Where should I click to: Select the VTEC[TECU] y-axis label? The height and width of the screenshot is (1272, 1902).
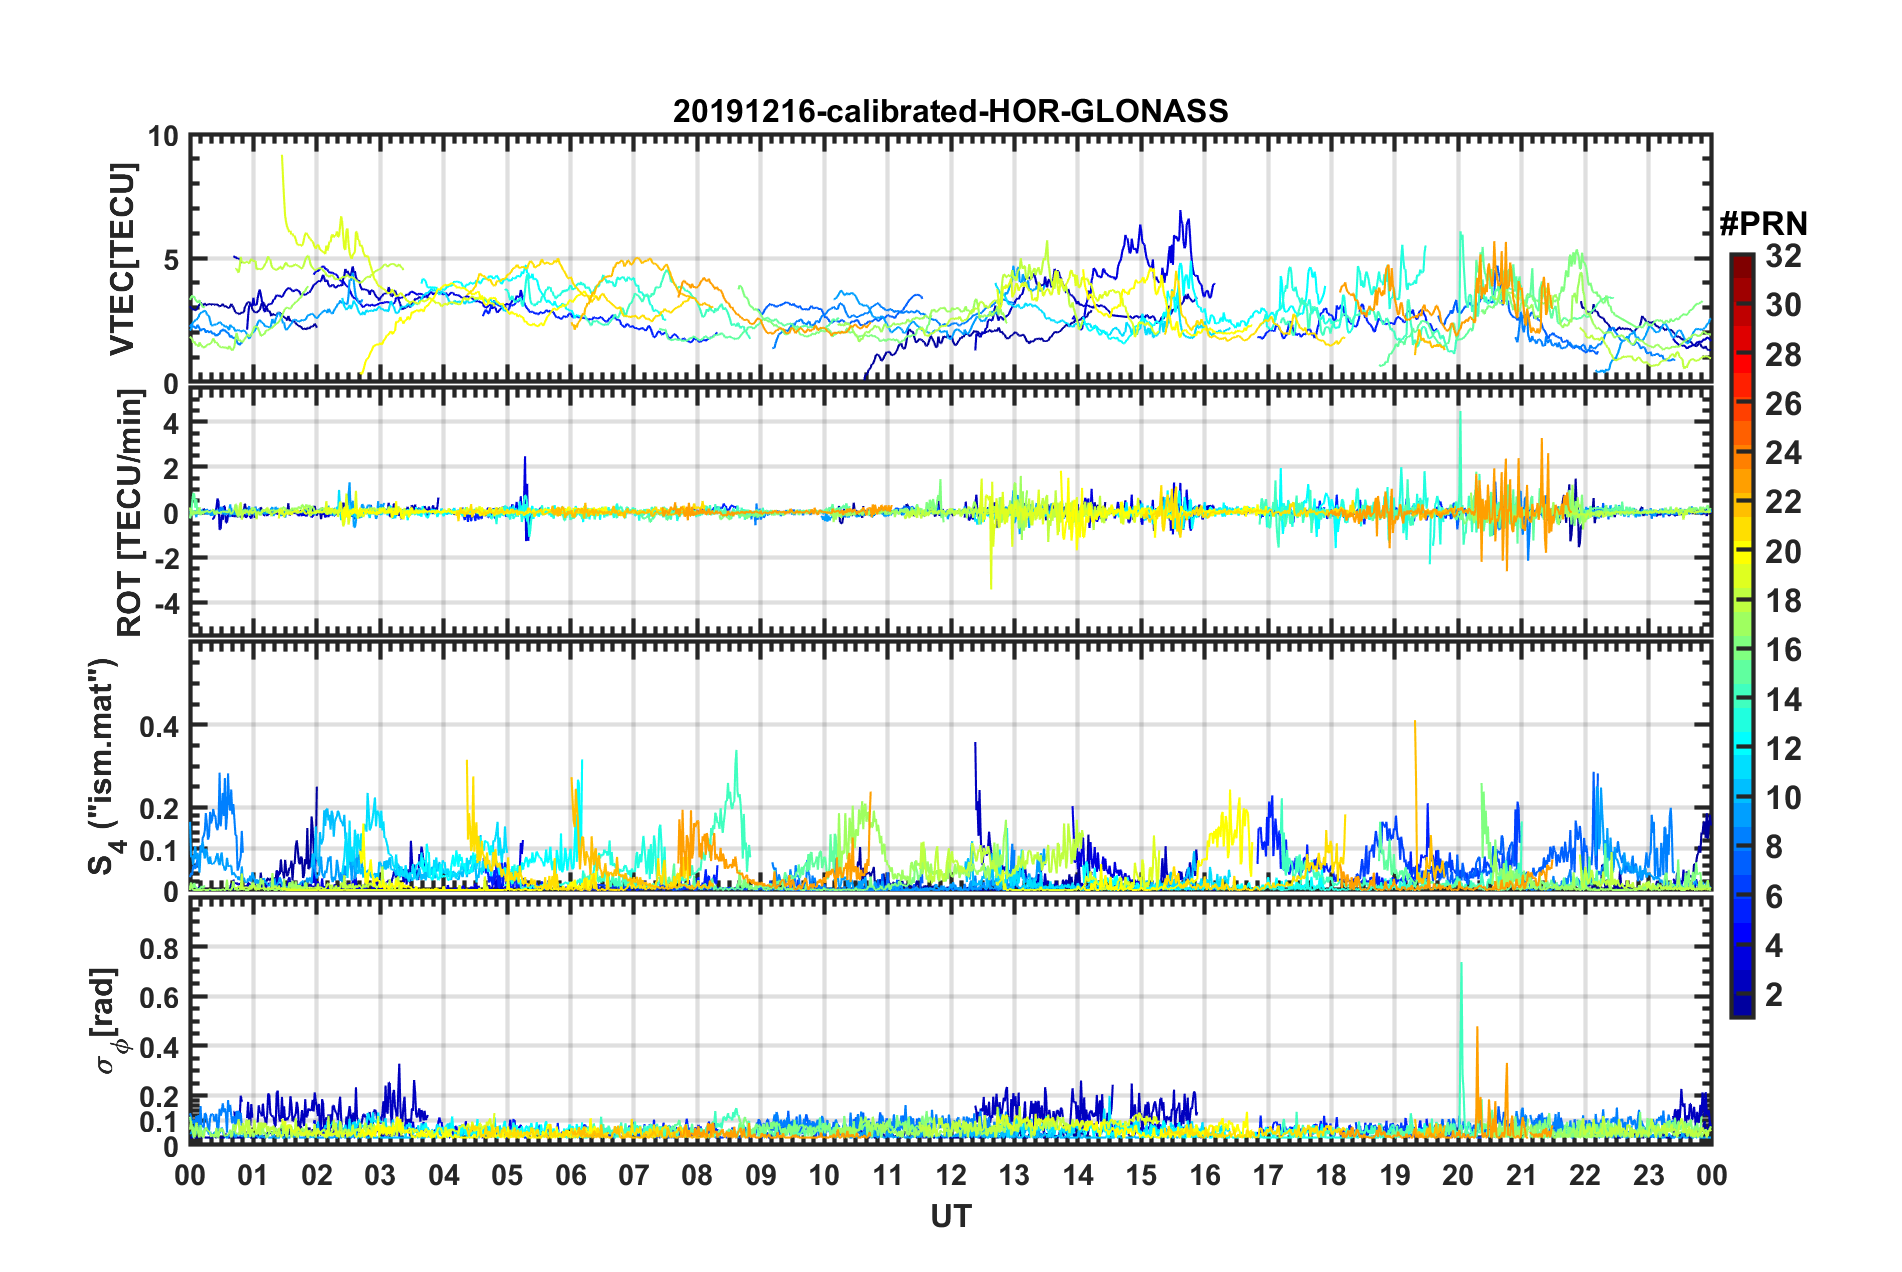click(123, 260)
